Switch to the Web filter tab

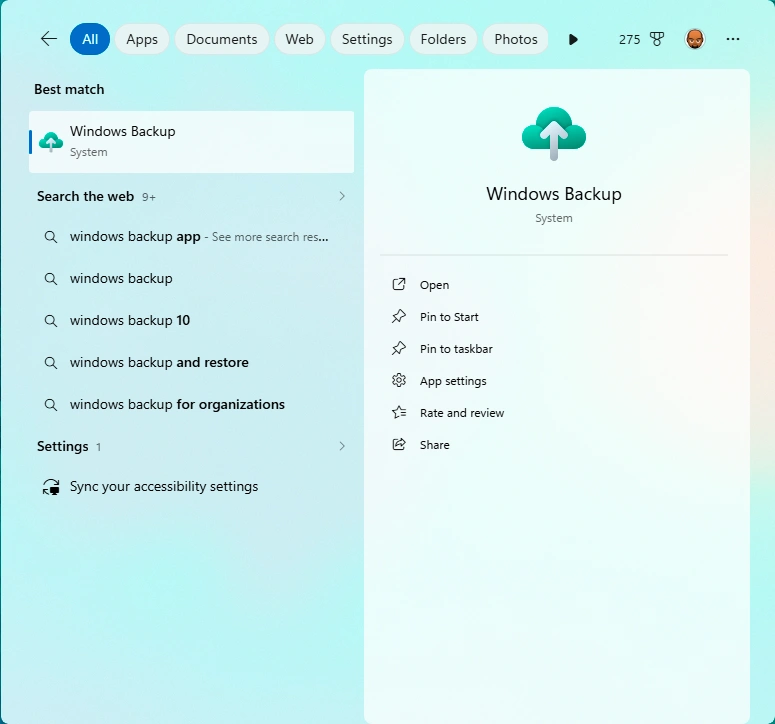(x=300, y=39)
